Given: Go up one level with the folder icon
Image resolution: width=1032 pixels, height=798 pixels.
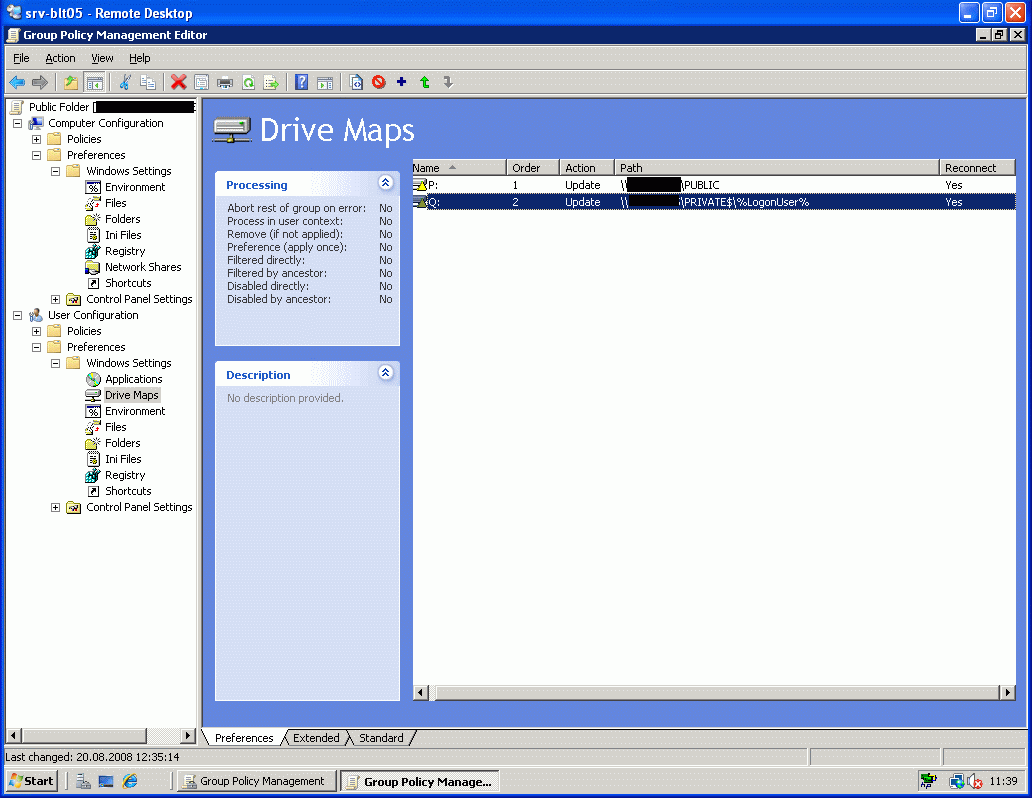Looking at the screenshot, I should tap(70, 82).
